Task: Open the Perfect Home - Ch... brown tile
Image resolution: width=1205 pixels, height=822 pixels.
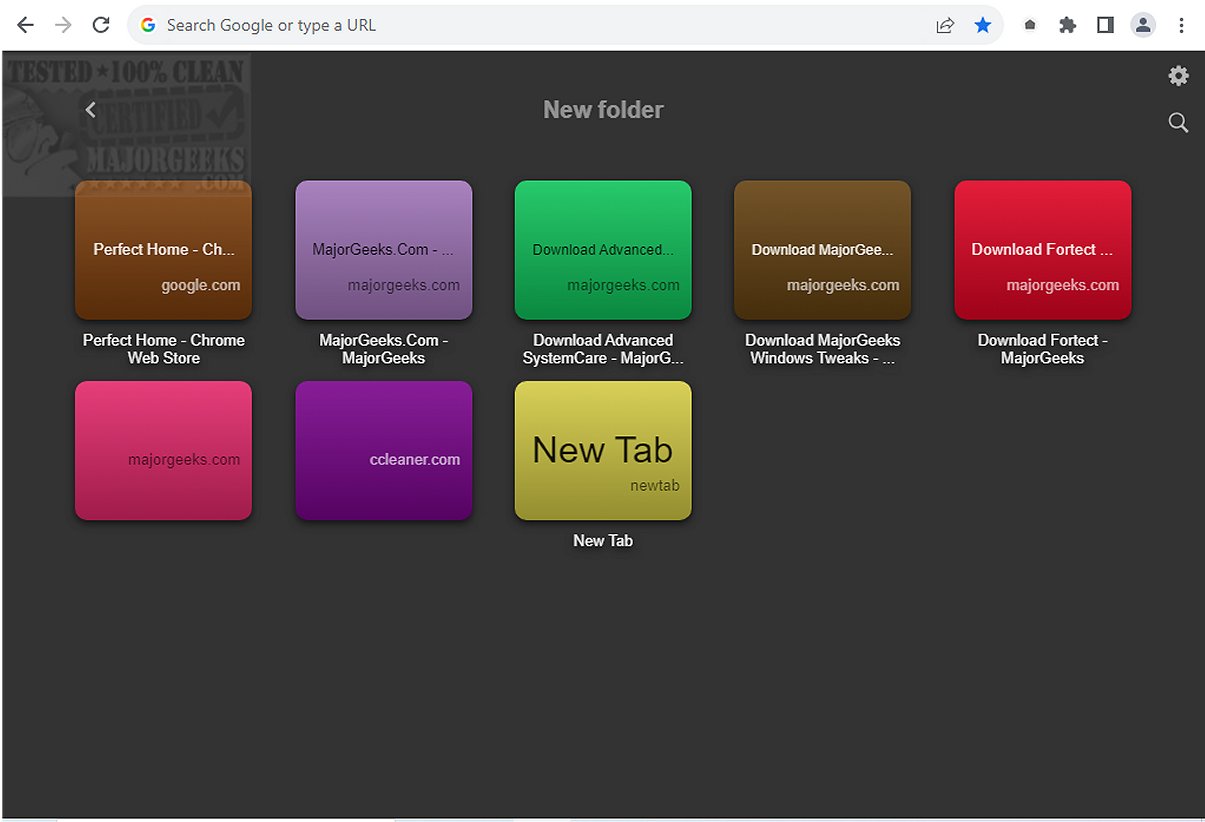Action: (163, 250)
